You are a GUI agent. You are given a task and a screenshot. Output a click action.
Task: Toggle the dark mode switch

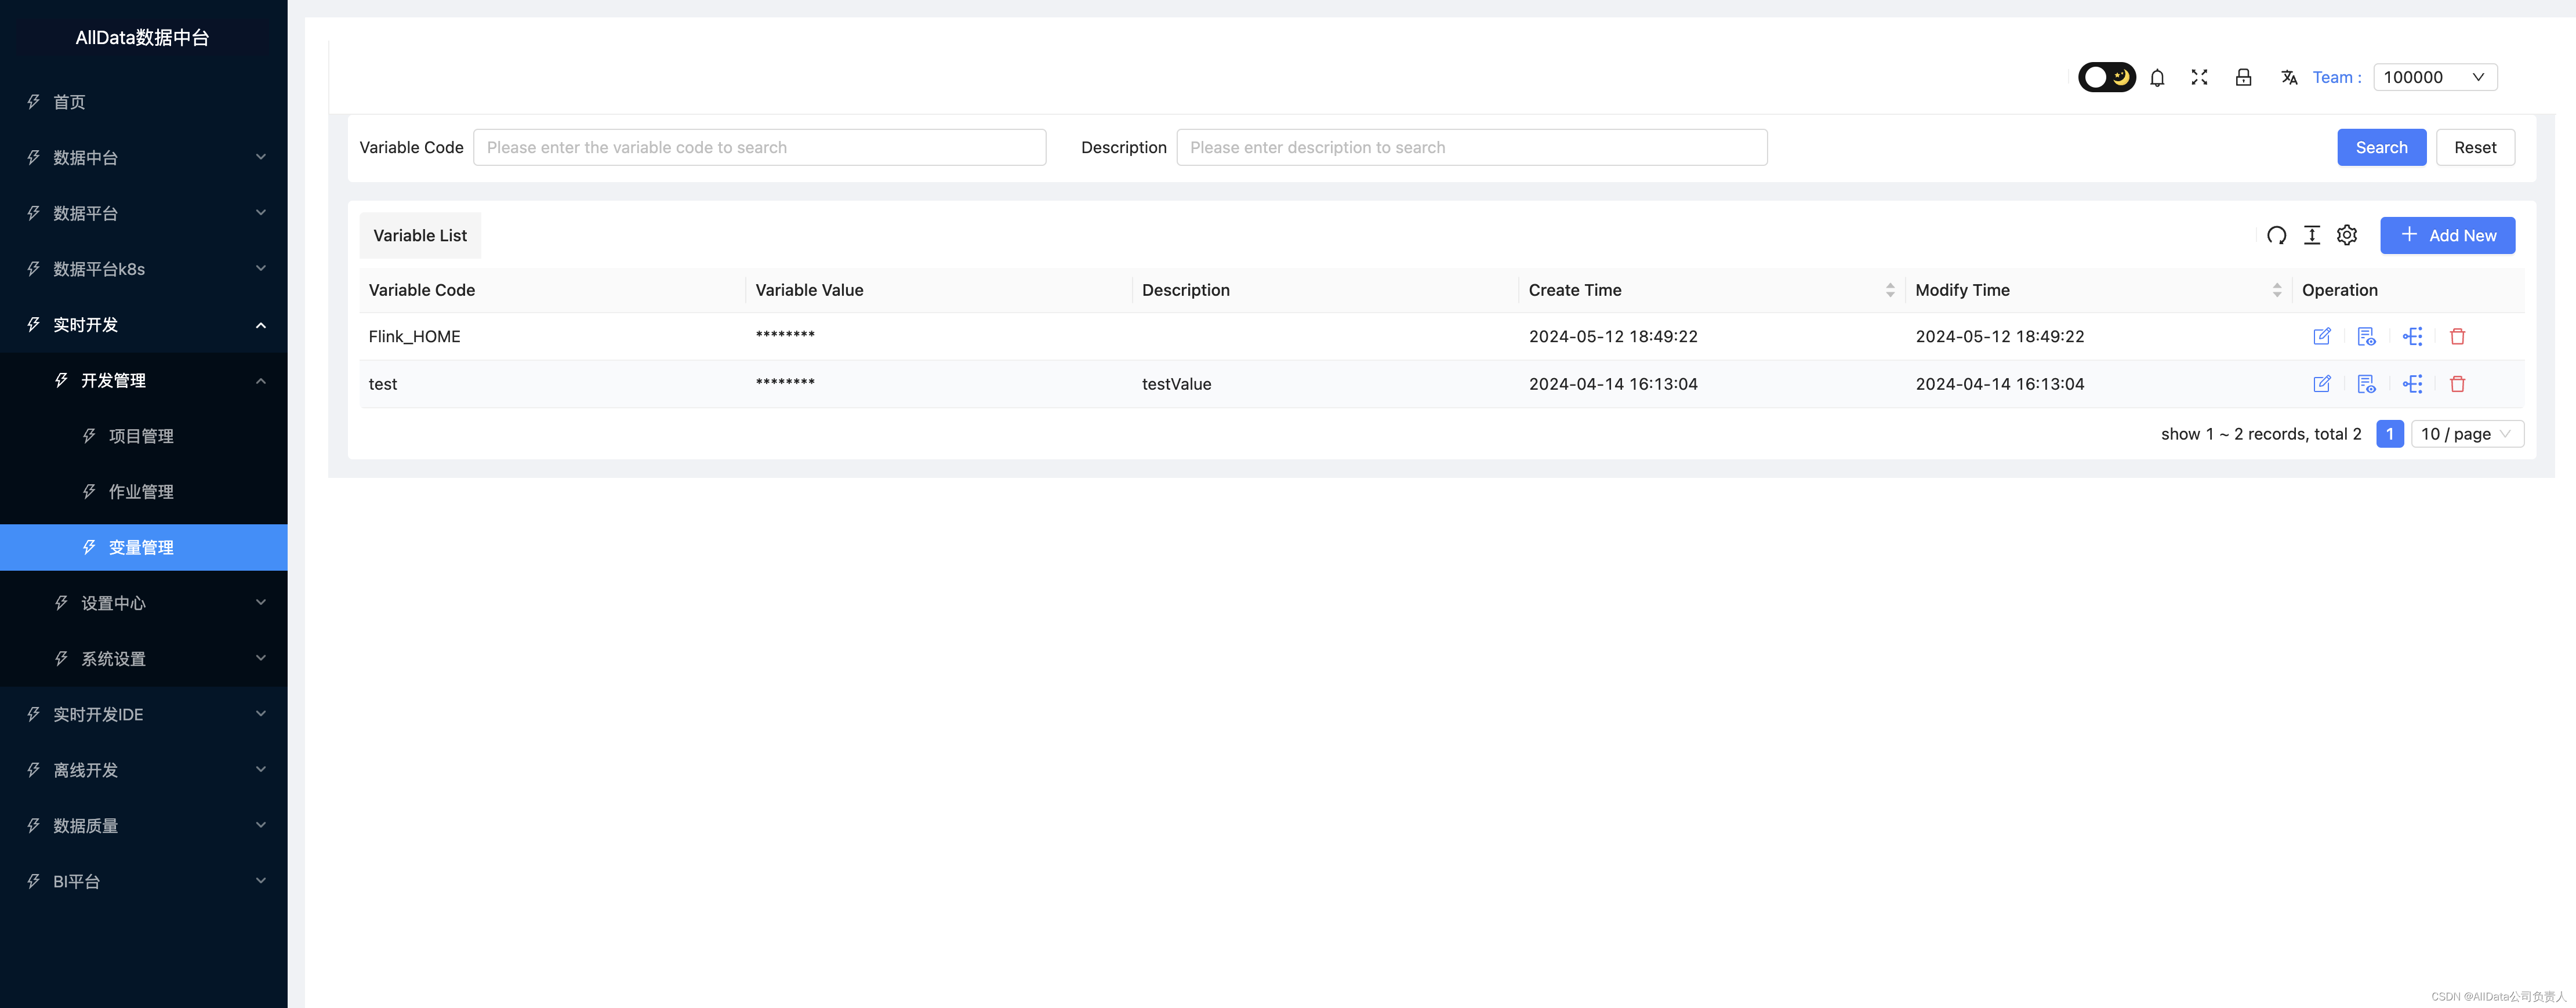click(2106, 77)
